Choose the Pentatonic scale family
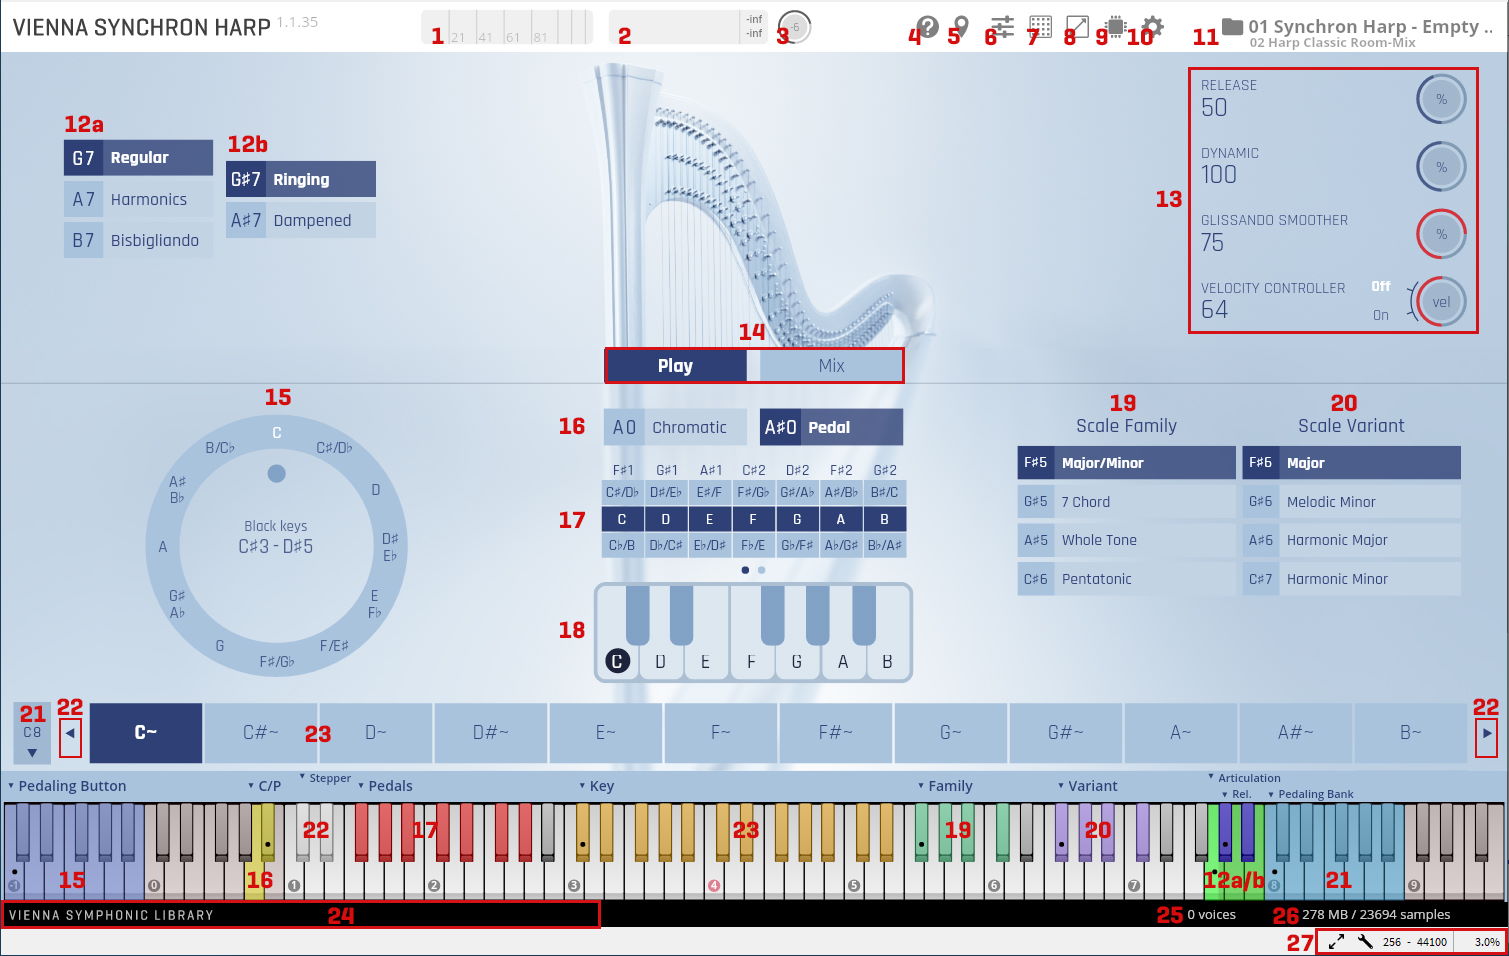Image resolution: width=1509 pixels, height=956 pixels. point(1127,579)
